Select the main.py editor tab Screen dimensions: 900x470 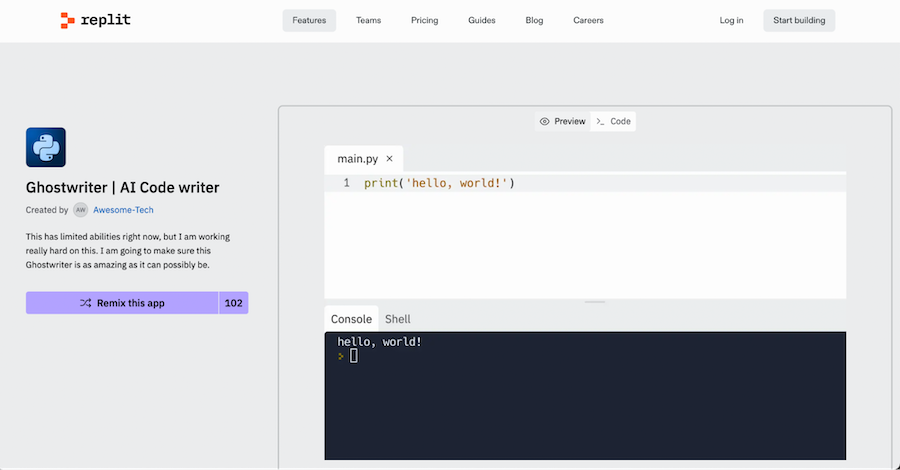click(358, 159)
